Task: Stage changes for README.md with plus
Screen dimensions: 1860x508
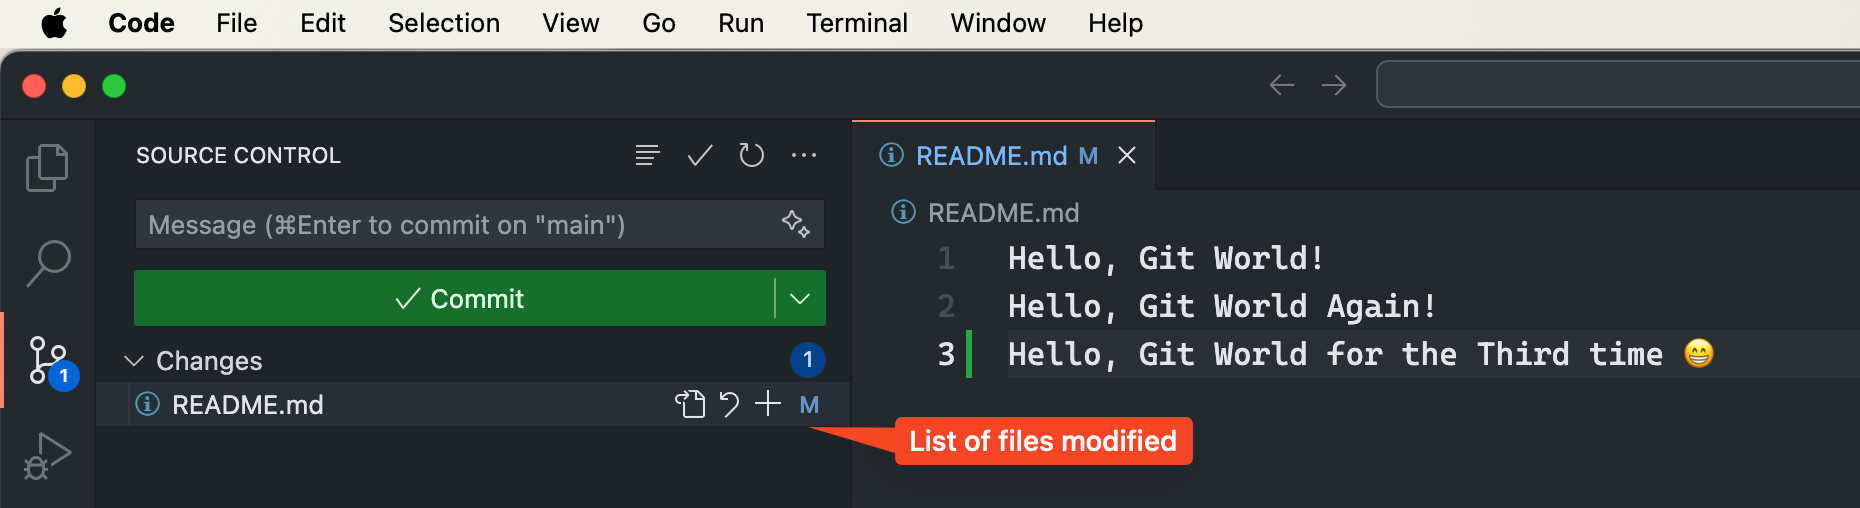Action: tap(768, 403)
